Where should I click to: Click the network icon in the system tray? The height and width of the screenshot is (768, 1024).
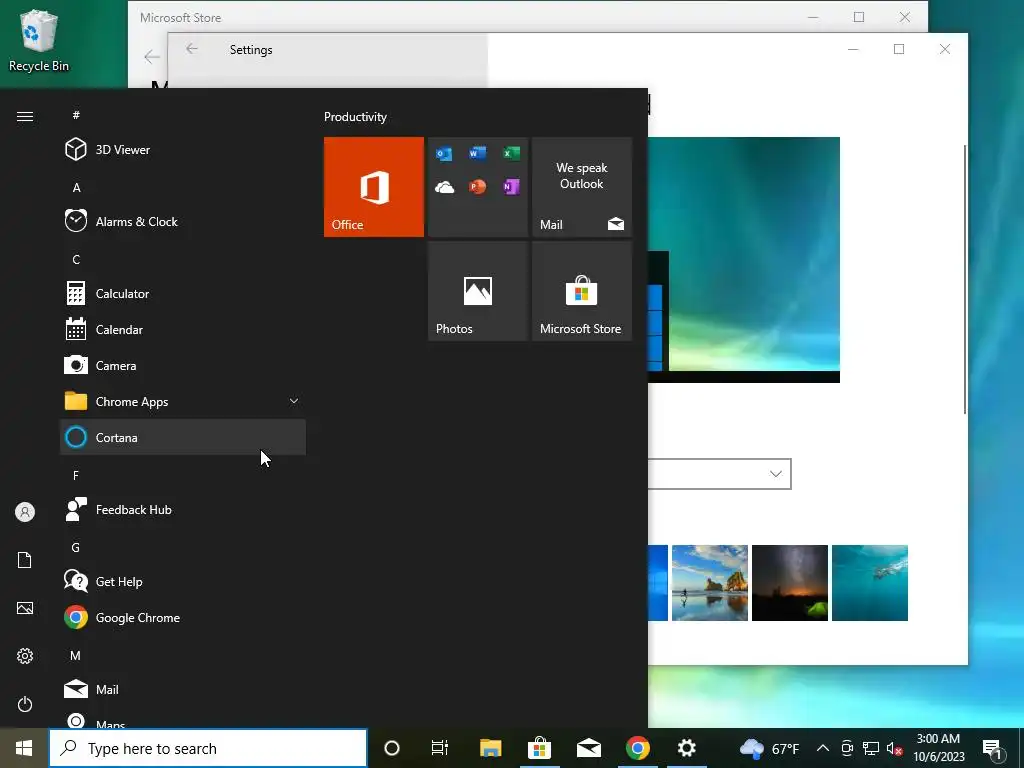871,748
